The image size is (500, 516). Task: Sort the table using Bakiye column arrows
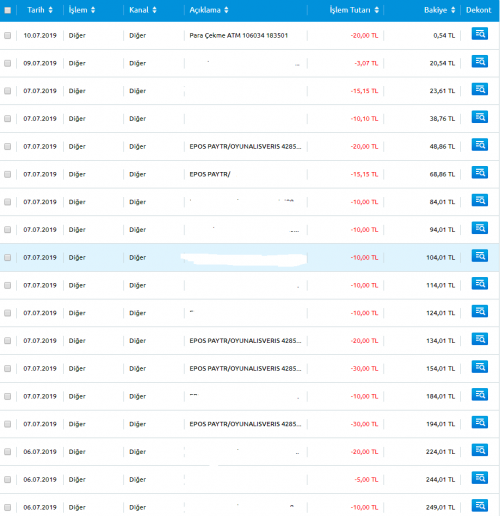(x=453, y=10)
